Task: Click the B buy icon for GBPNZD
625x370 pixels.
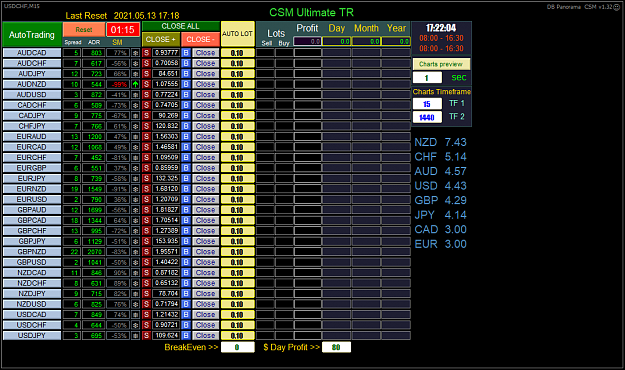Action: [x=186, y=252]
